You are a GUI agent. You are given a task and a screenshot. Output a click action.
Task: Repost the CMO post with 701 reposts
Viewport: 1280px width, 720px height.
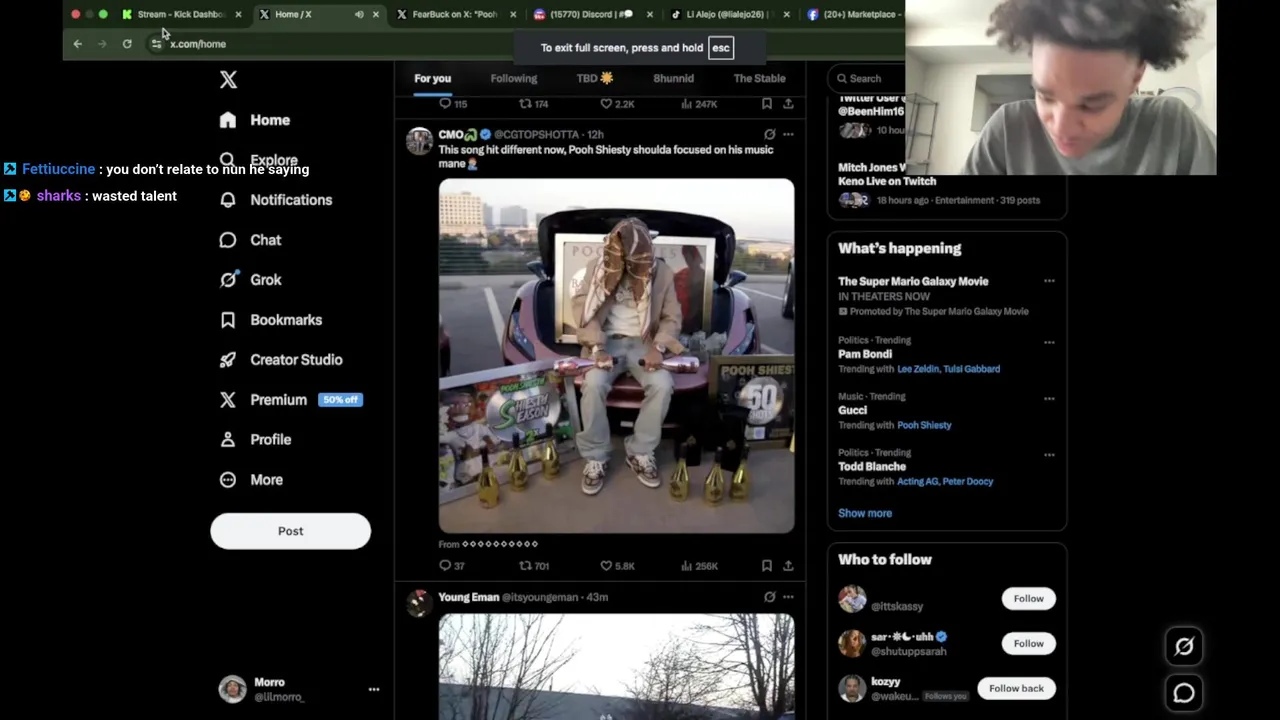pos(534,566)
